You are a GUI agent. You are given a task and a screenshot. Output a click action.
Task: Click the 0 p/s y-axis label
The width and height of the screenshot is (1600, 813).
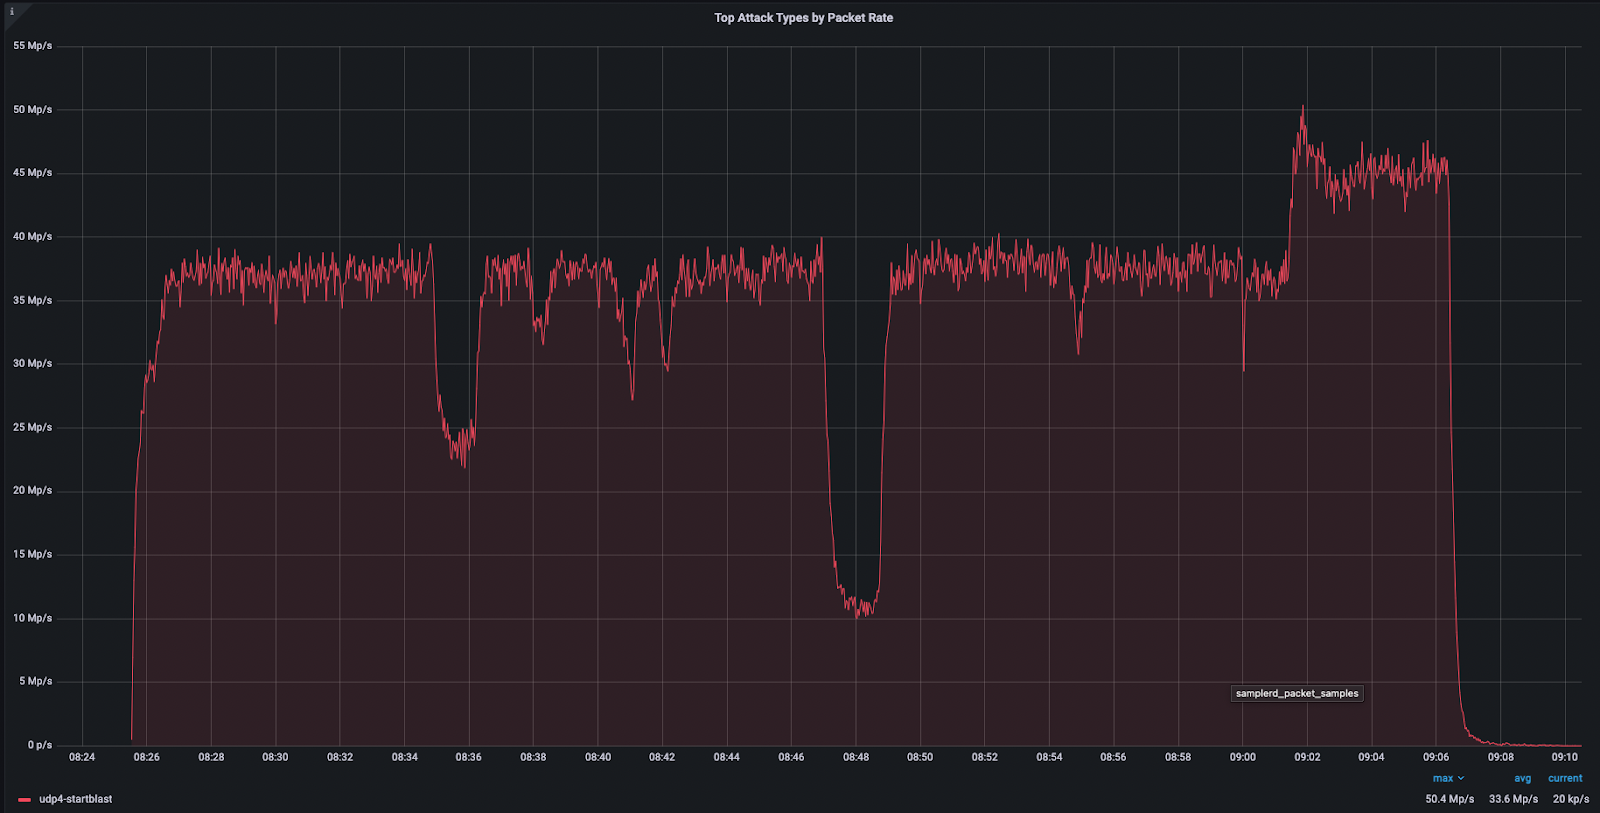click(x=39, y=745)
